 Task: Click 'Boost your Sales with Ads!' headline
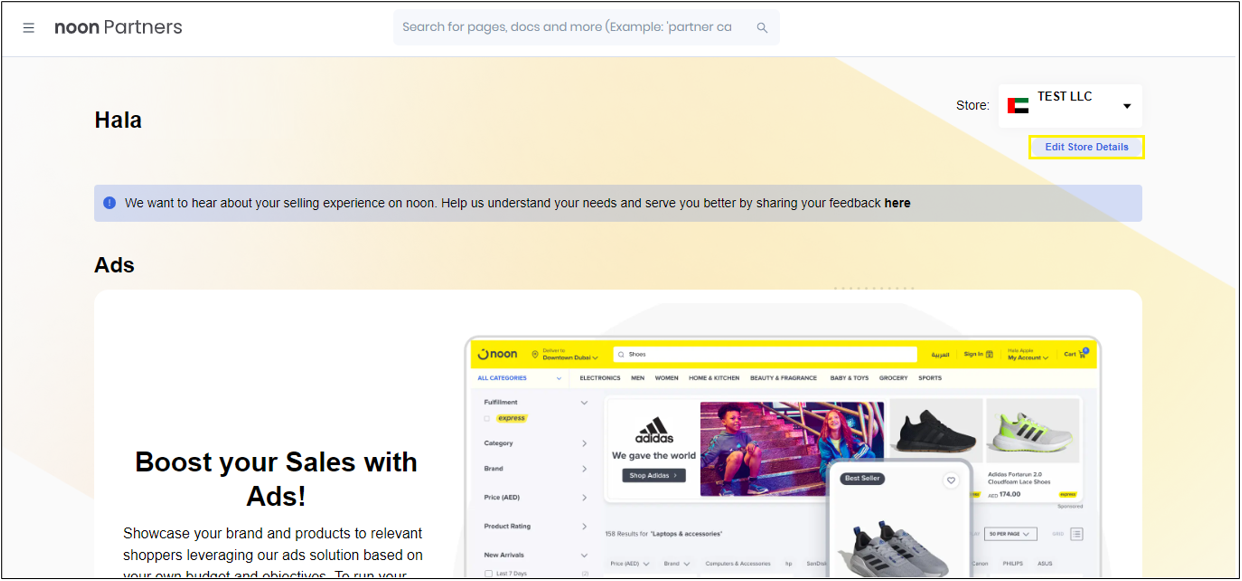click(x=276, y=478)
